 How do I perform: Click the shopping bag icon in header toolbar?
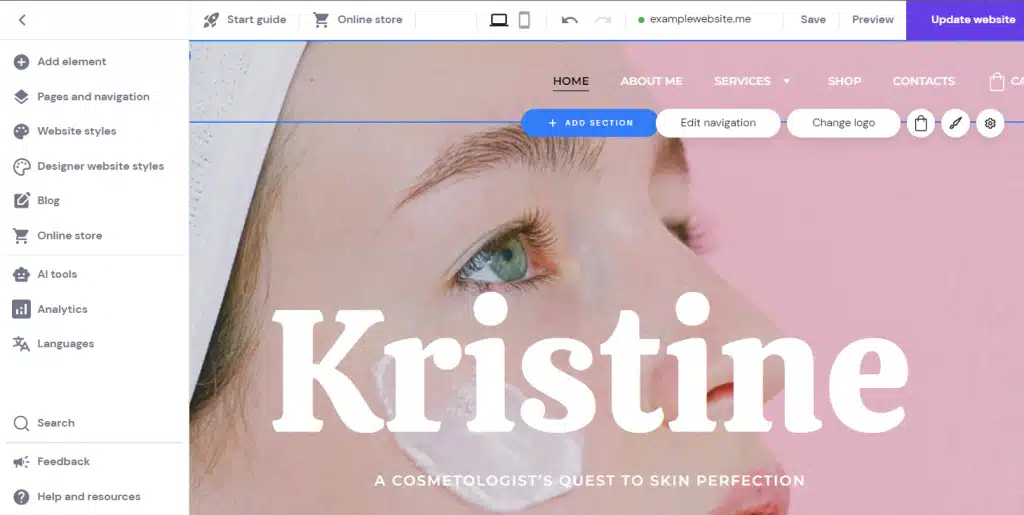[x=921, y=123]
